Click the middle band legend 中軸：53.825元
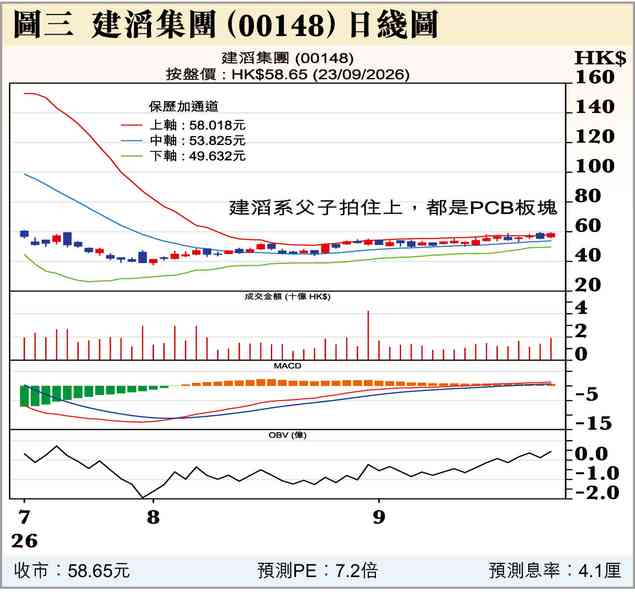The width and height of the screenshot is (635, 600). (198, 140)
